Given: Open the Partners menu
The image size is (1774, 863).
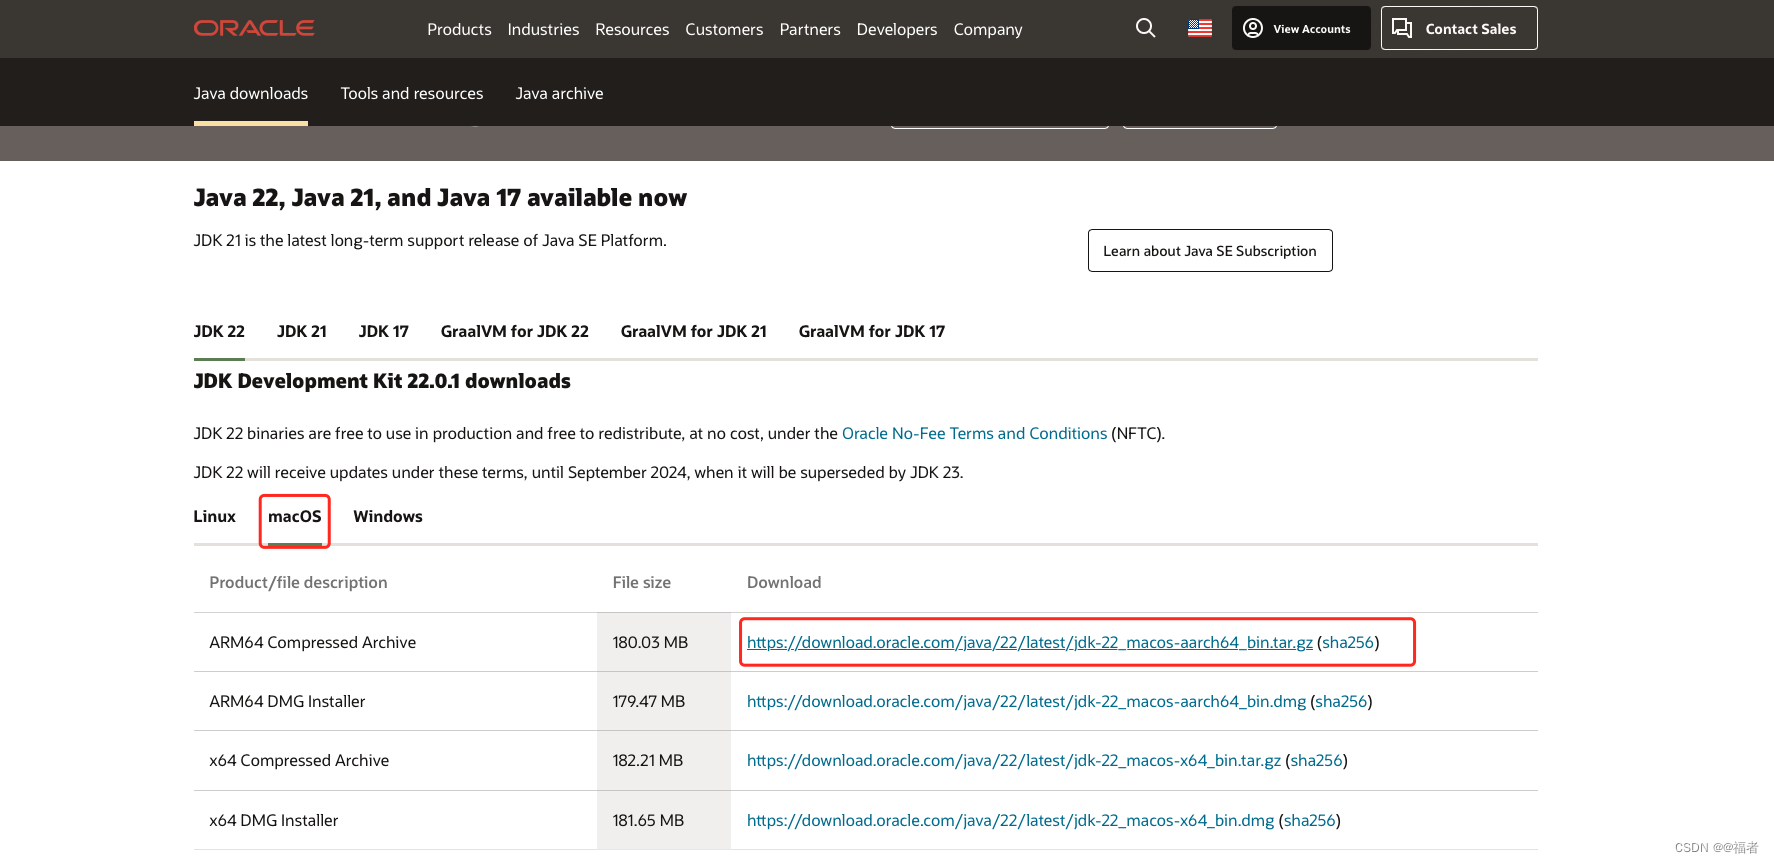Looking at the screenshot, I should point(810,29).
